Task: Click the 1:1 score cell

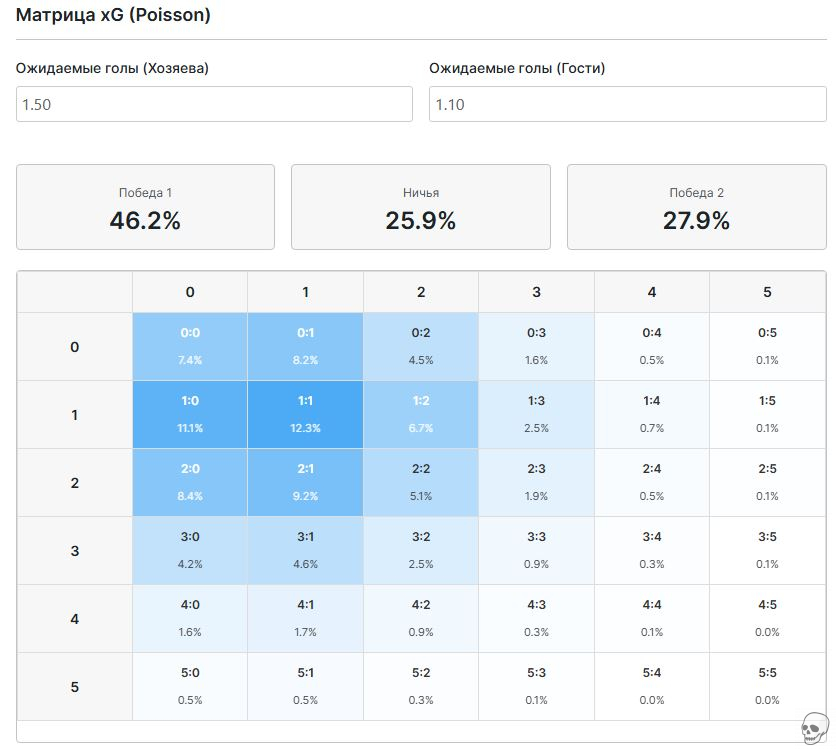Action: tap(305, 414)
